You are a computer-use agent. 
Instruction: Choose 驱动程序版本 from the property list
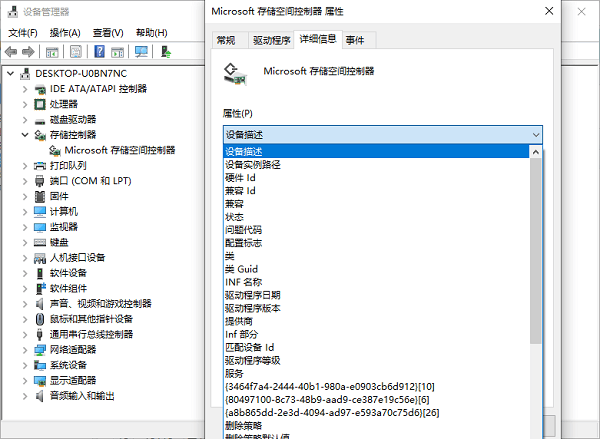(x=377, y=308)
